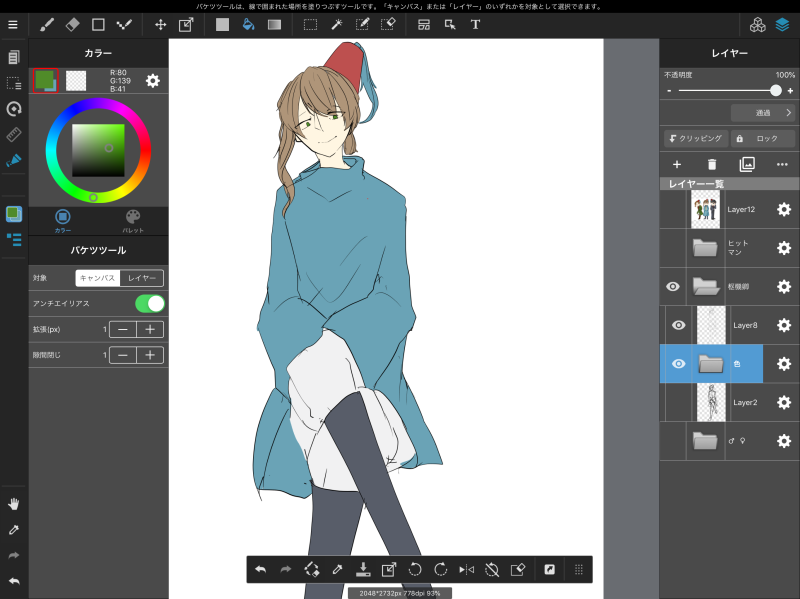
Task: Show ヒットマン folder via visibility box
Action: point(673,248)
